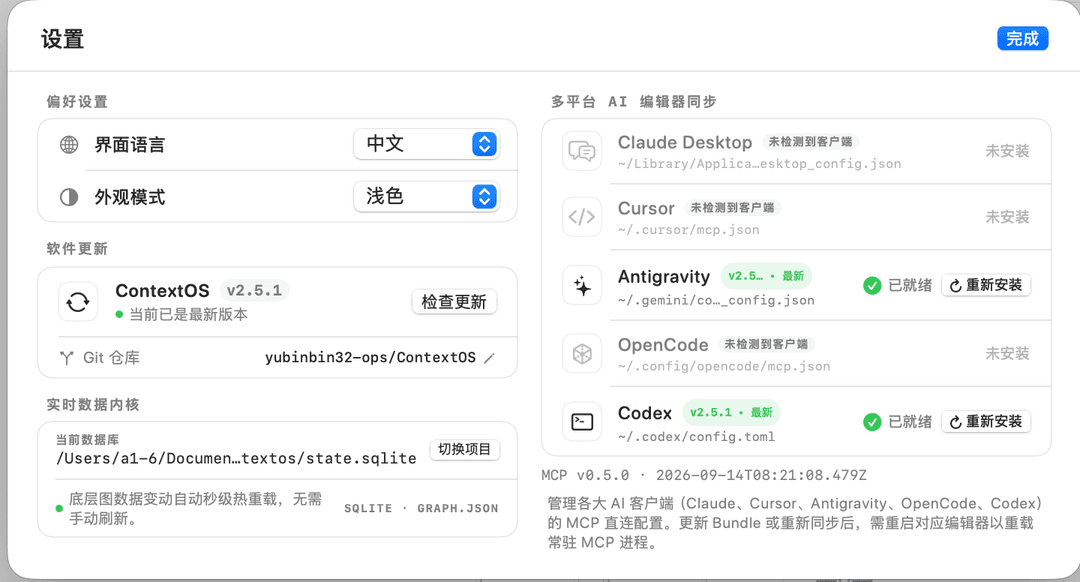Viewport: 1080px width, 582px height.
Task: Click the v2.5.1 最新 badge beside Codex
Action: click(x=731, y=413)
